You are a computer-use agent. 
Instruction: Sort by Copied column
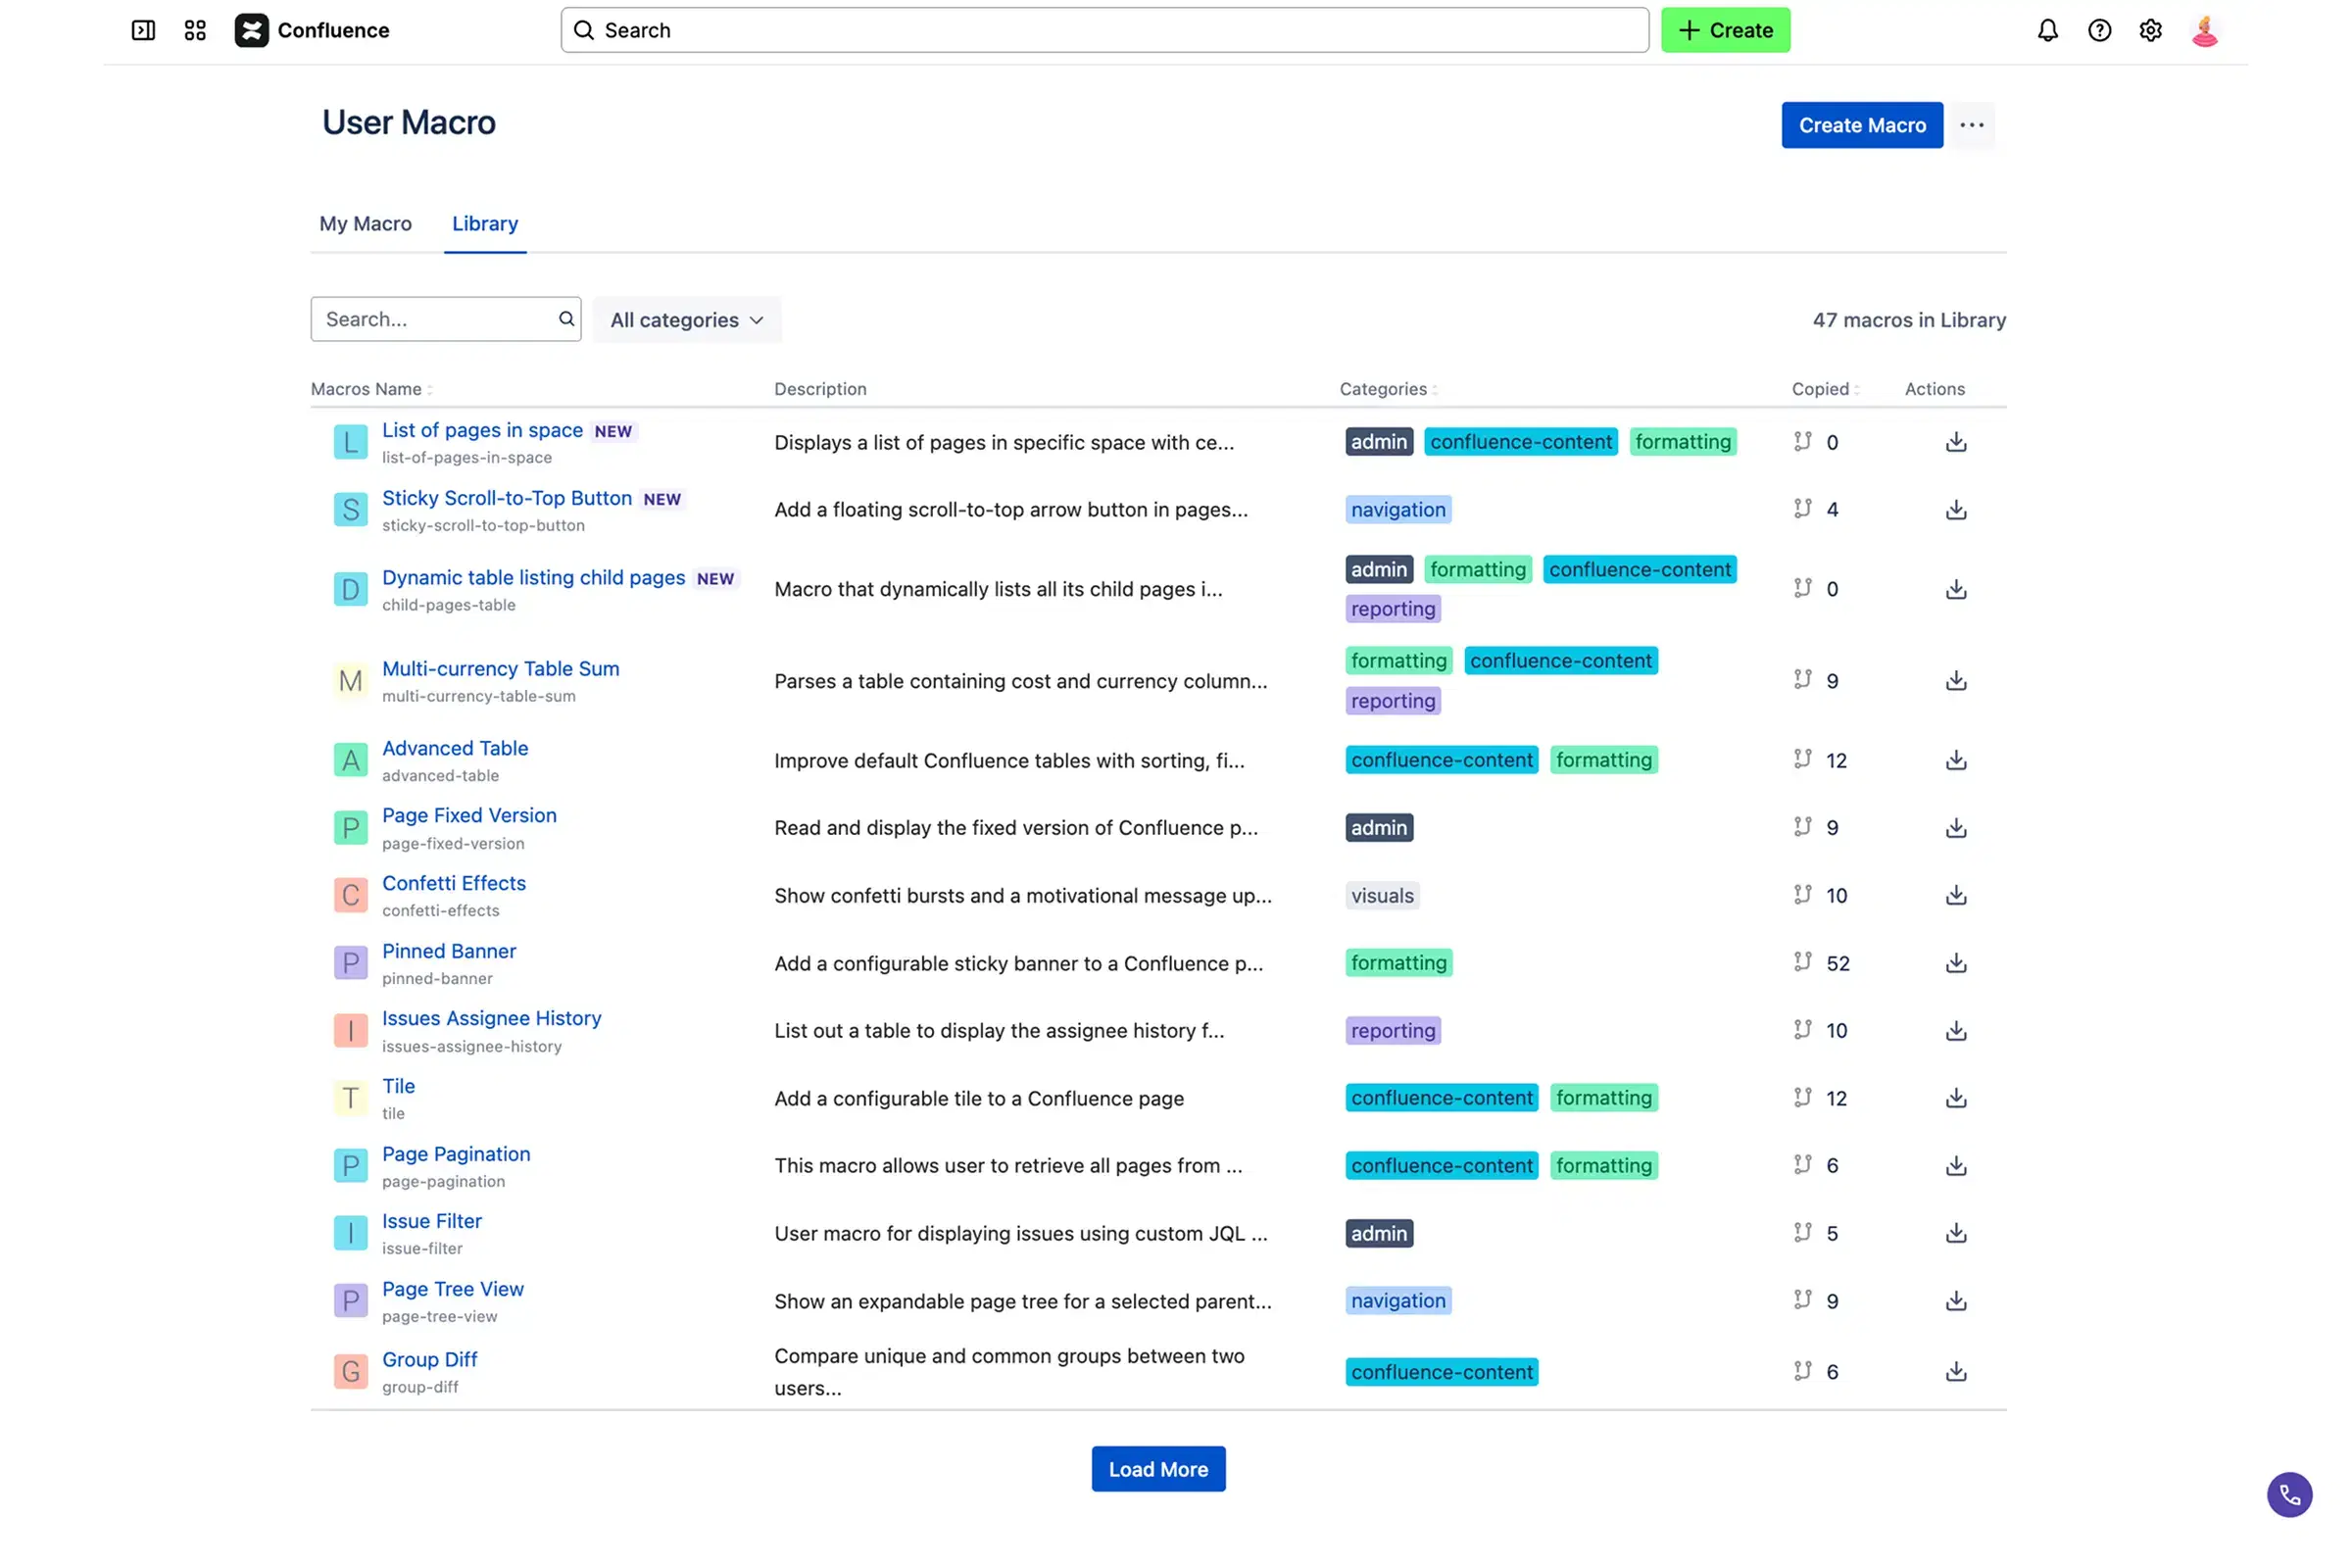pos(1828,389)
